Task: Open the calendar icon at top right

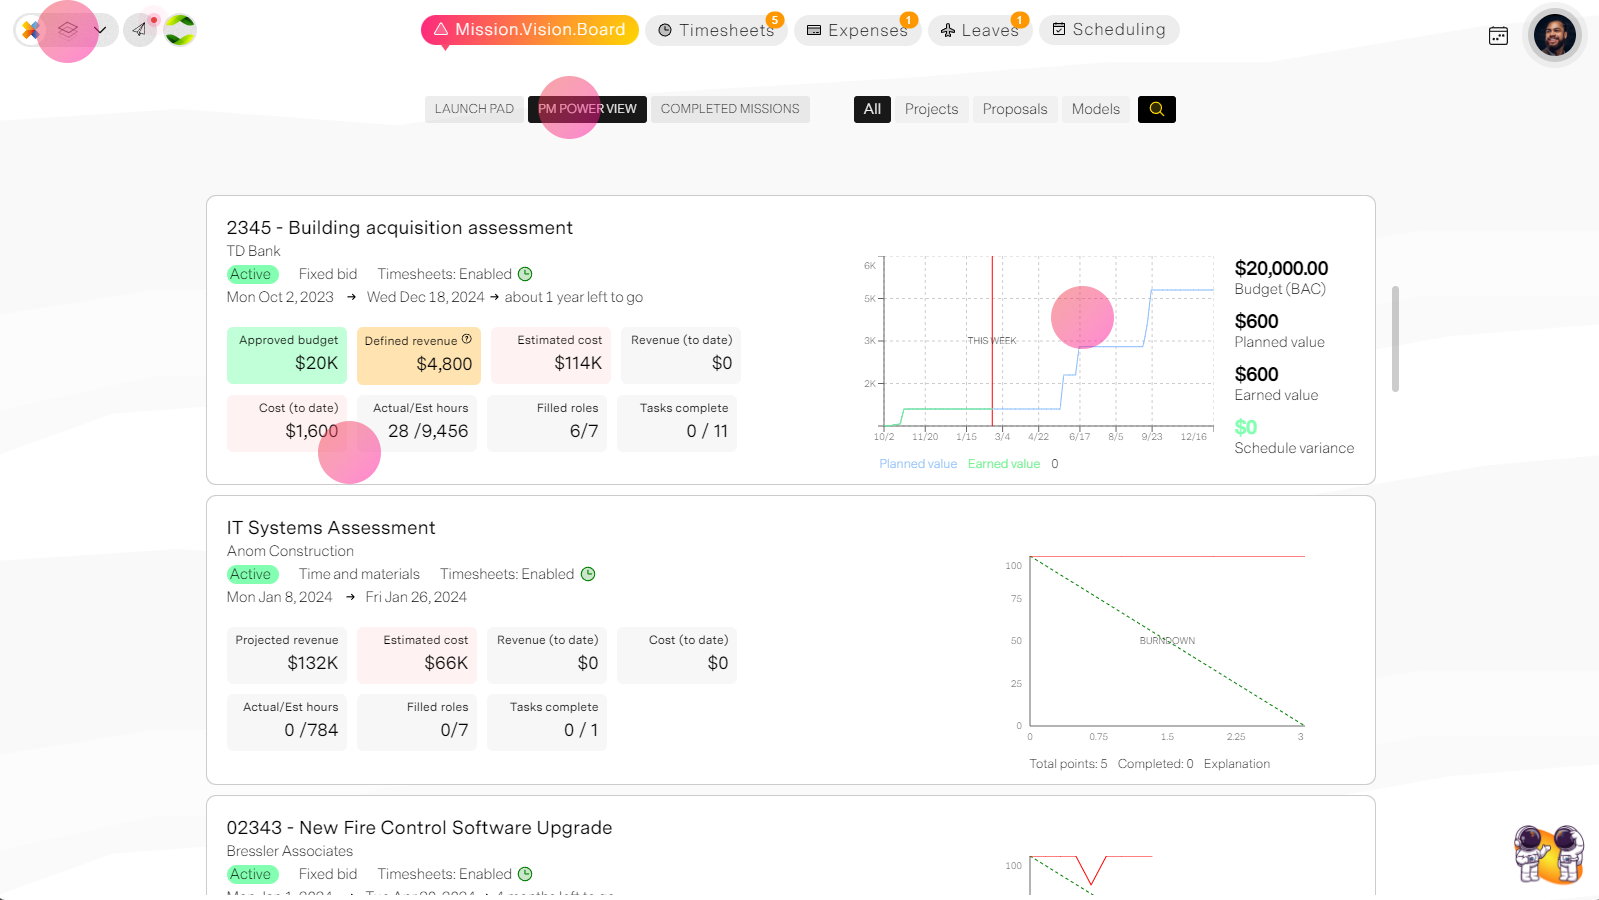Action: (x=1498, y=36)
